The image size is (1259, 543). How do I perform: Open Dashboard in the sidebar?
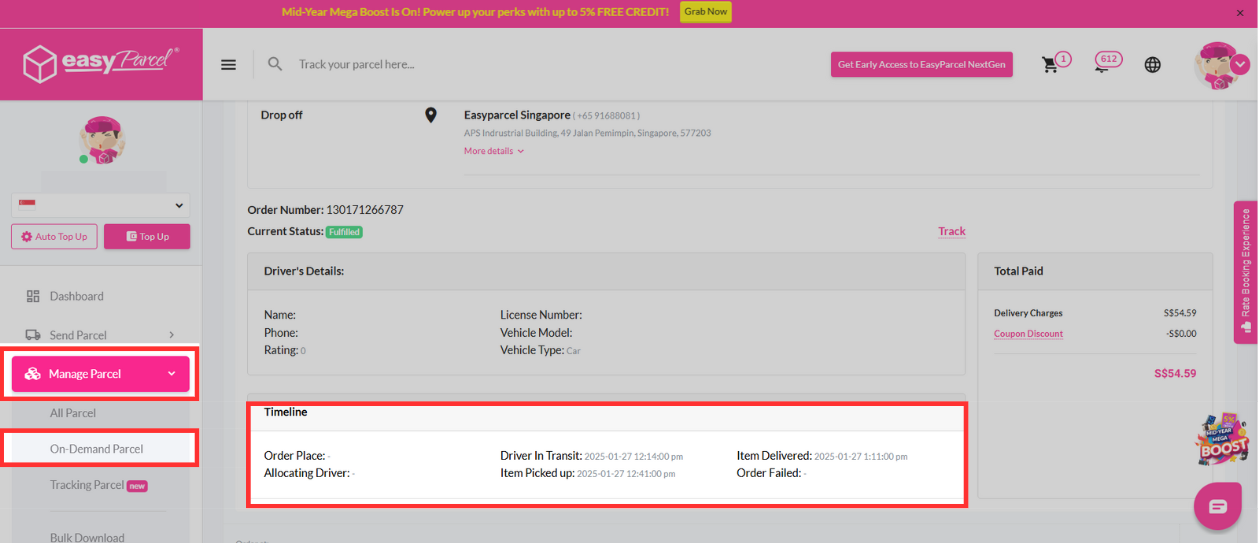pos(76,296)
